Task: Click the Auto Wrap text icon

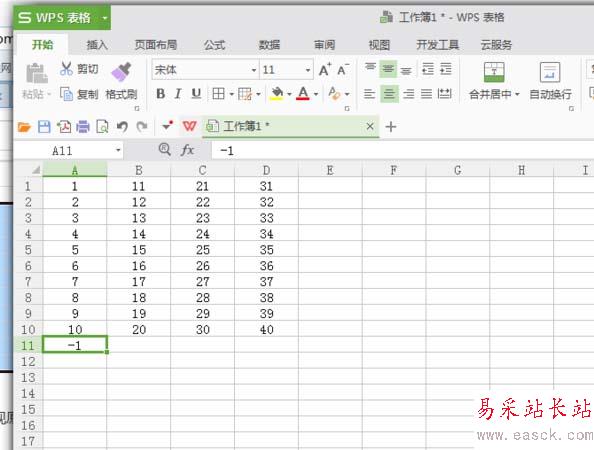Action: (550, 72)
